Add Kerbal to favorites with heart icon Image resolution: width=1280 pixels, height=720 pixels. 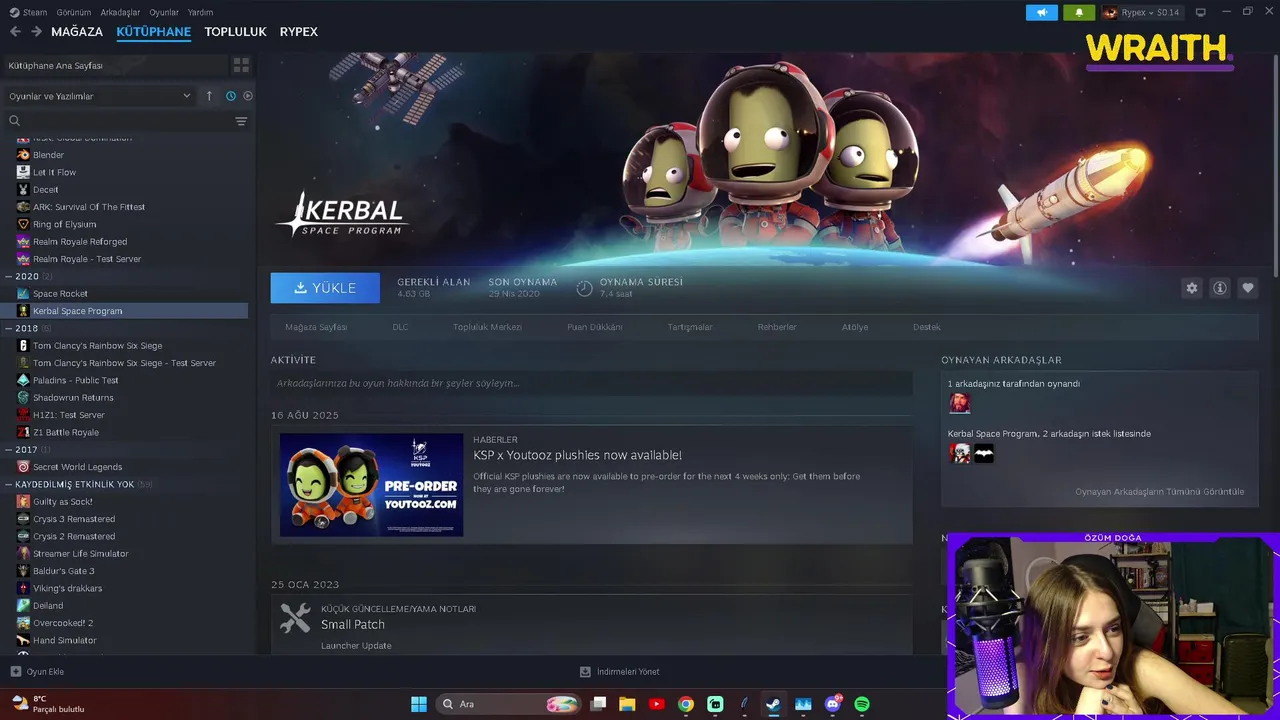tap(1247, 288)
